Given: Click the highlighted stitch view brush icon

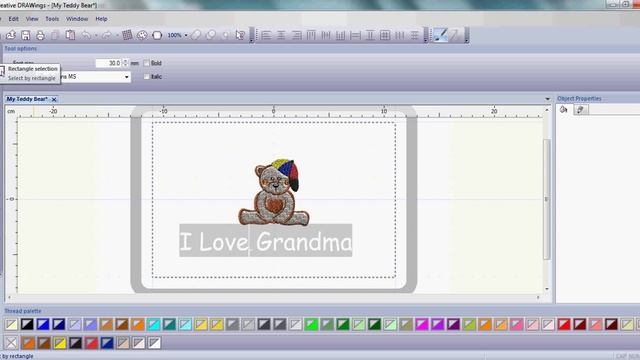Looking at the screenshot, I should tap(440, 36).
